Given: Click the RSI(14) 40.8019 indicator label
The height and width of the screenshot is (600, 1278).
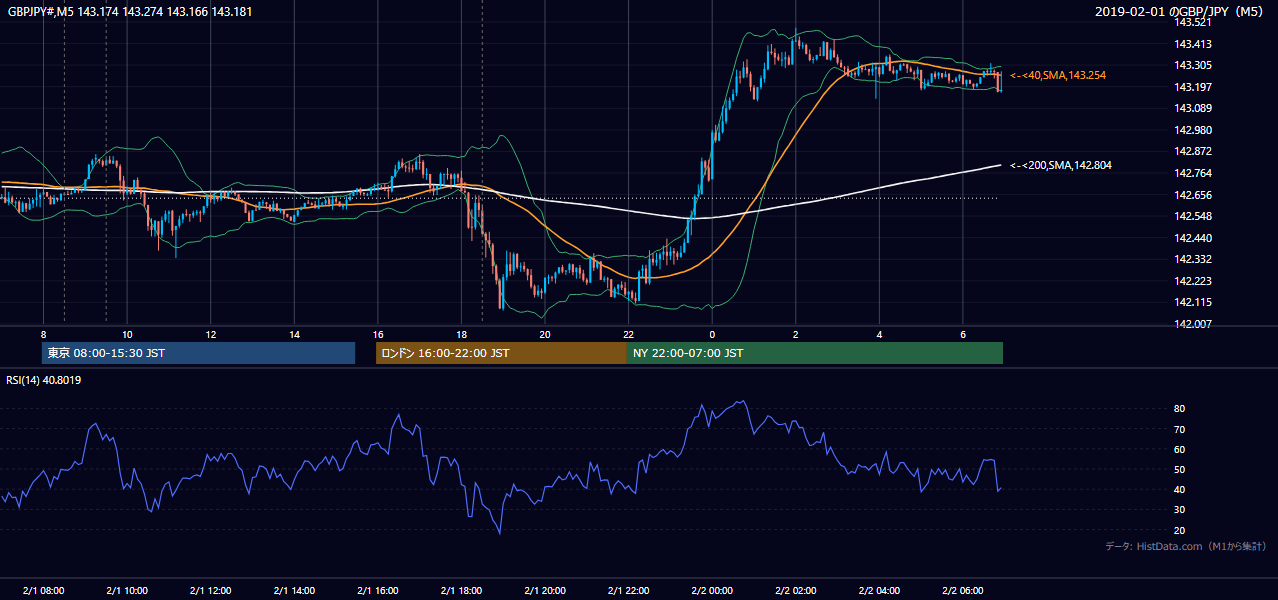Looking at the screenshot, I should (44, 380).
